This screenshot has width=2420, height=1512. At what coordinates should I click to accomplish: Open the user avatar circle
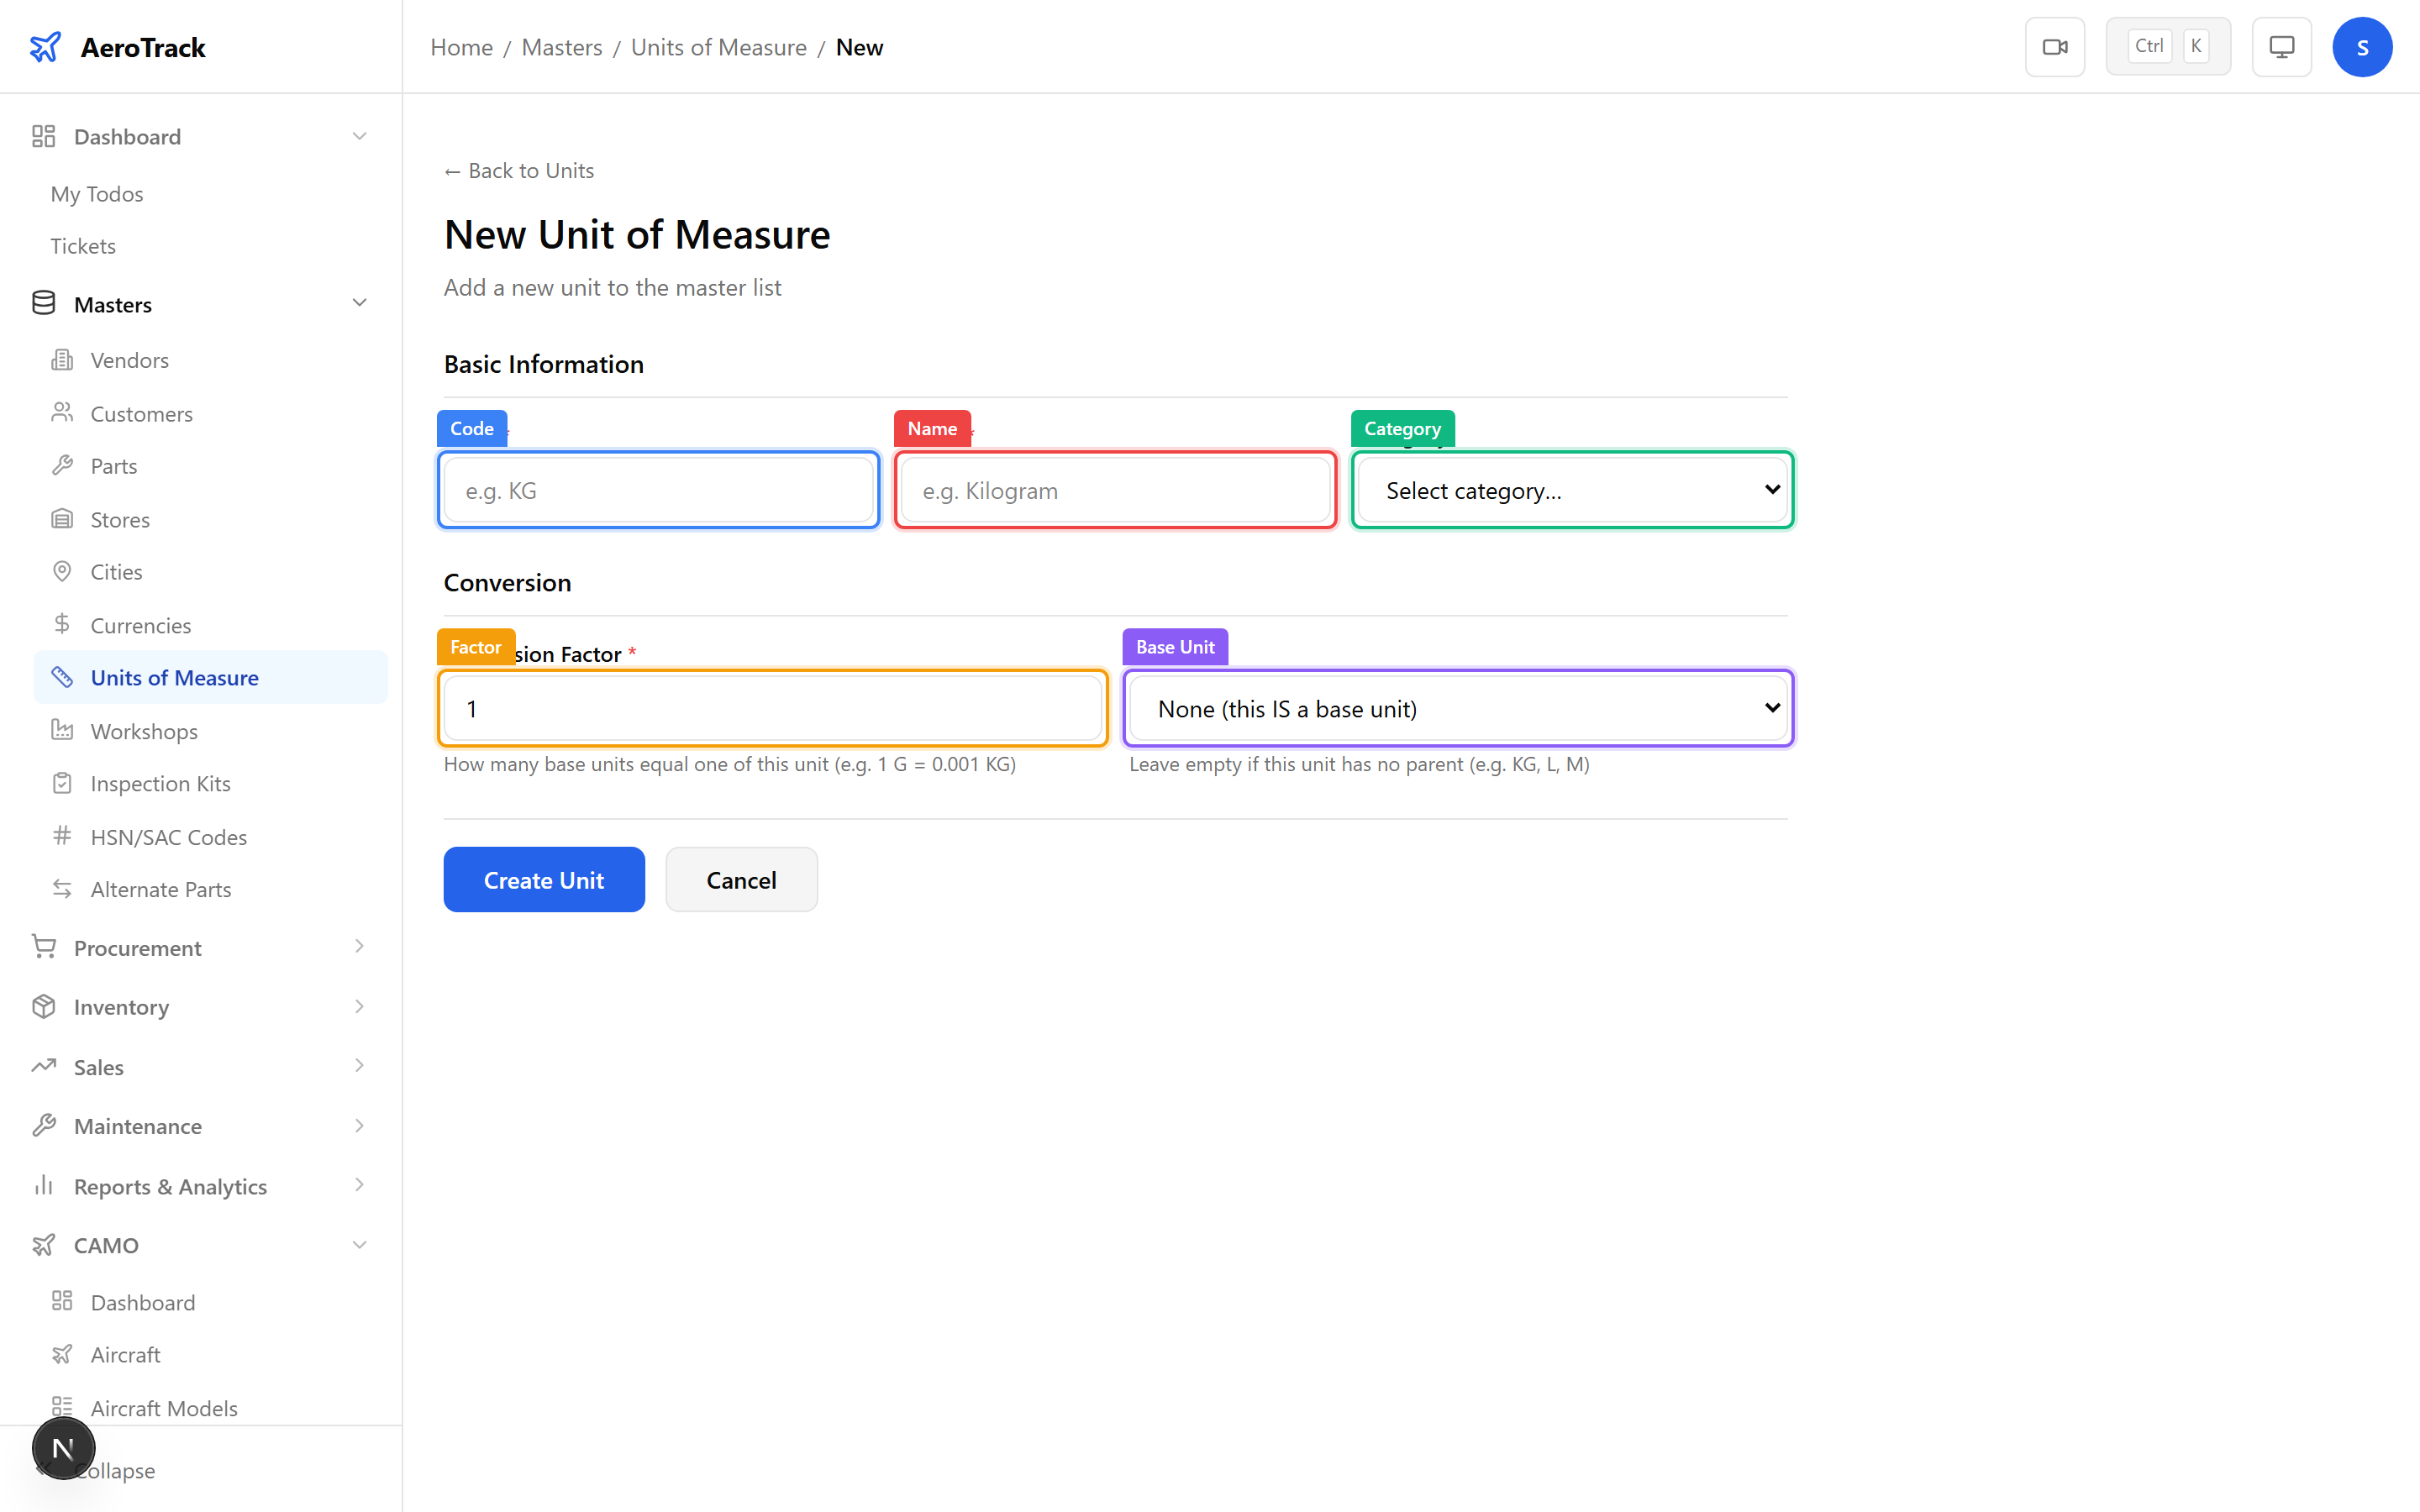[2363, 46]
